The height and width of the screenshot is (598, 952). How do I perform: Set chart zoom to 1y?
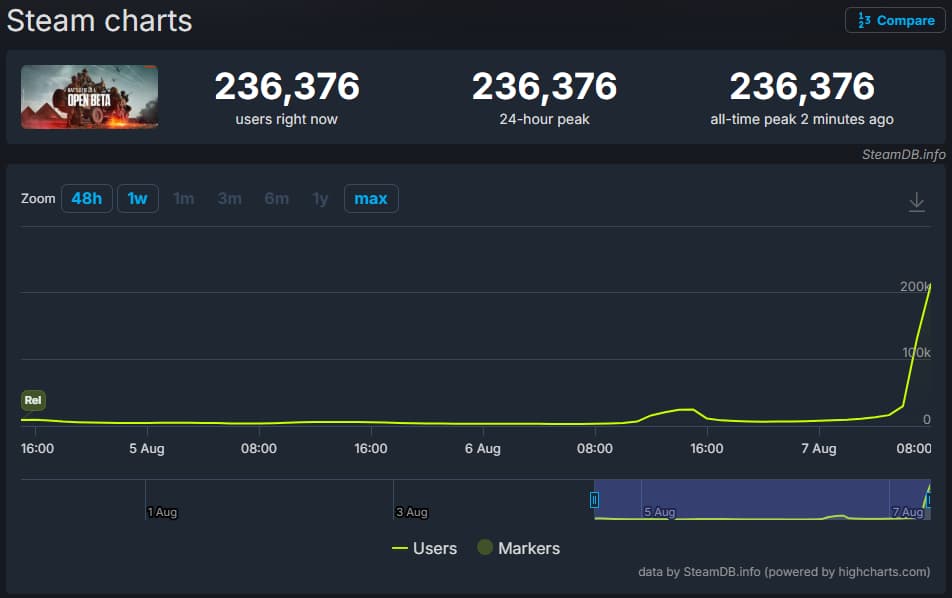coord(320,199)
